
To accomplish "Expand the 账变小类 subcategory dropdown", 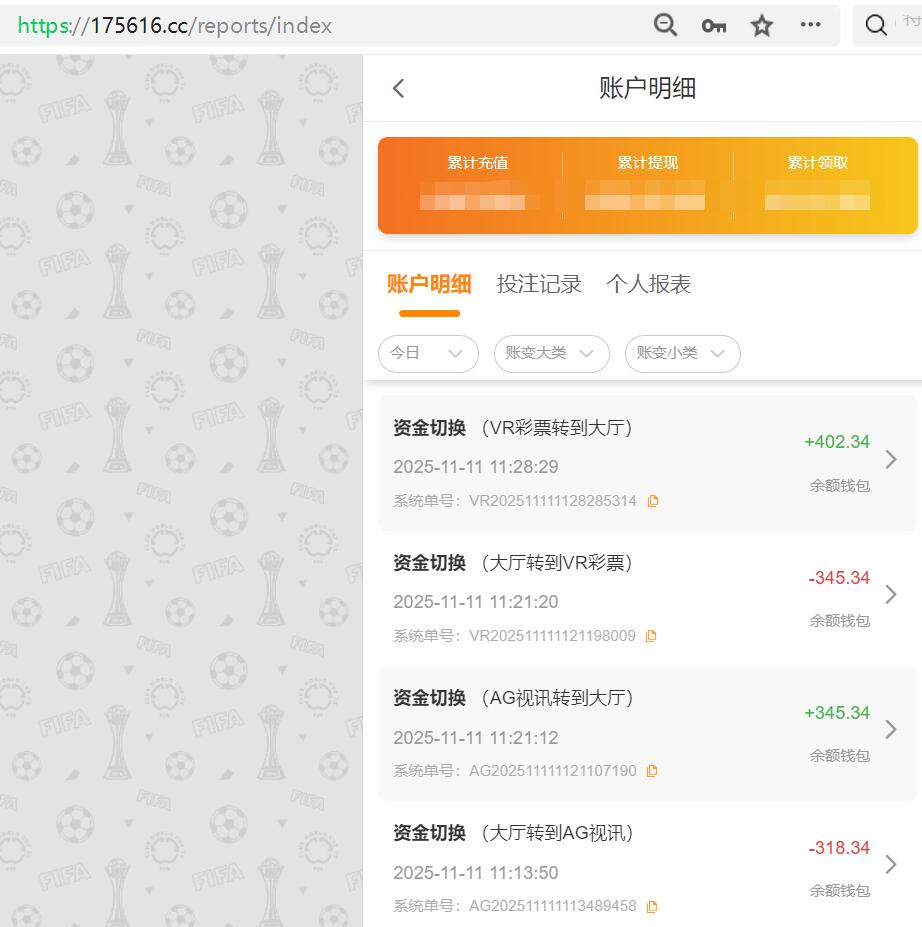I will click(x=682, y=353).
